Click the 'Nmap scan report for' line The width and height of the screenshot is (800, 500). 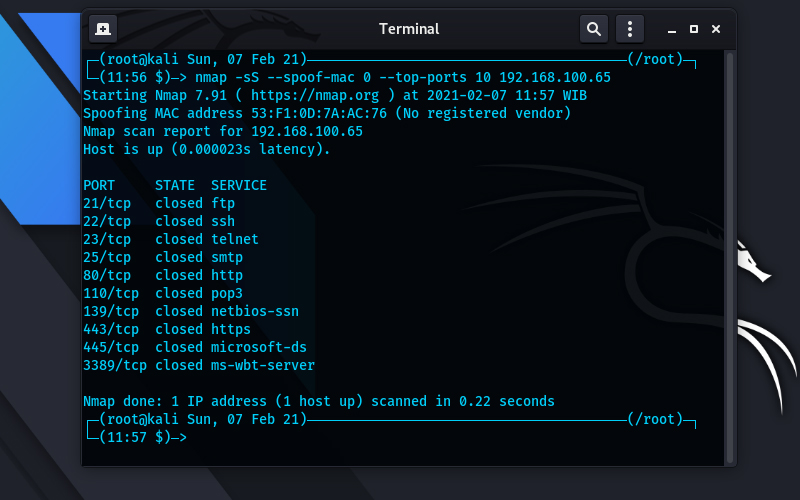point(223,132)
